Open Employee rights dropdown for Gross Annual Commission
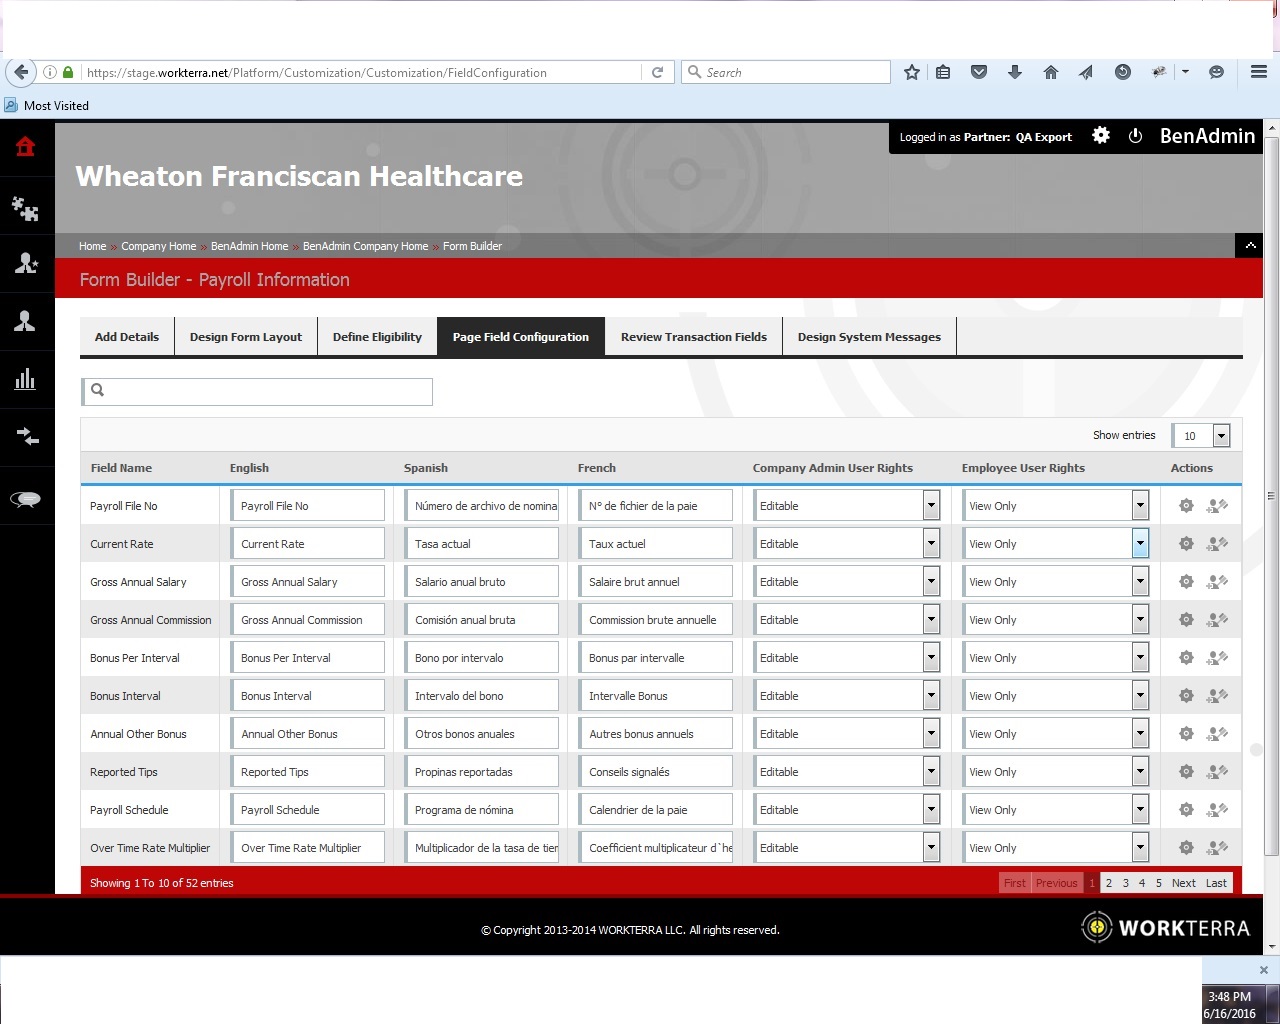 coord(1055,620)
